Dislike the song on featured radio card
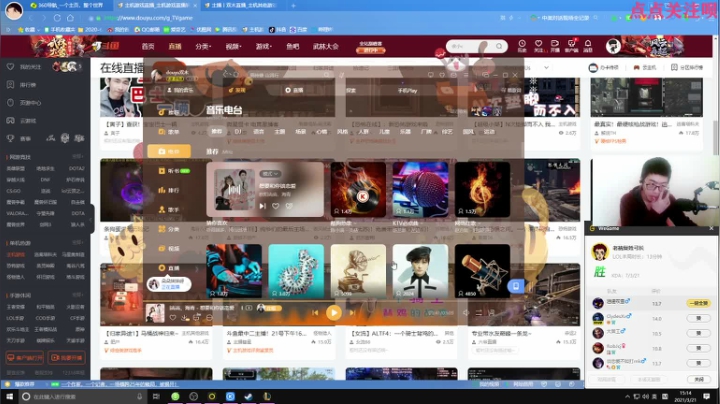 point(289,206)
